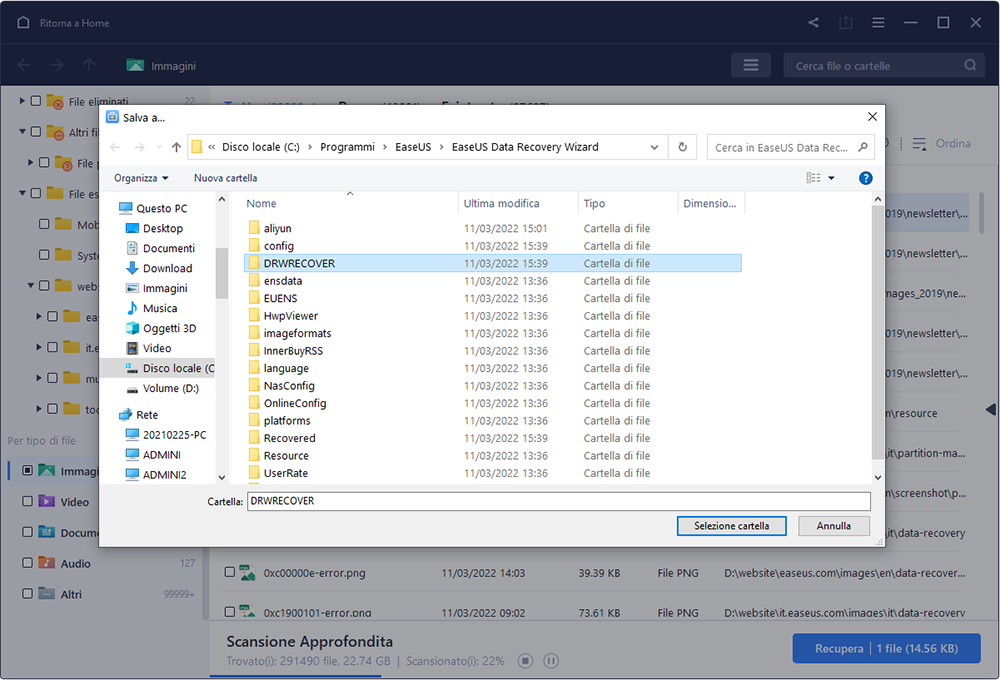
Task: Pause the deep scan
Action: coord(551,661)
